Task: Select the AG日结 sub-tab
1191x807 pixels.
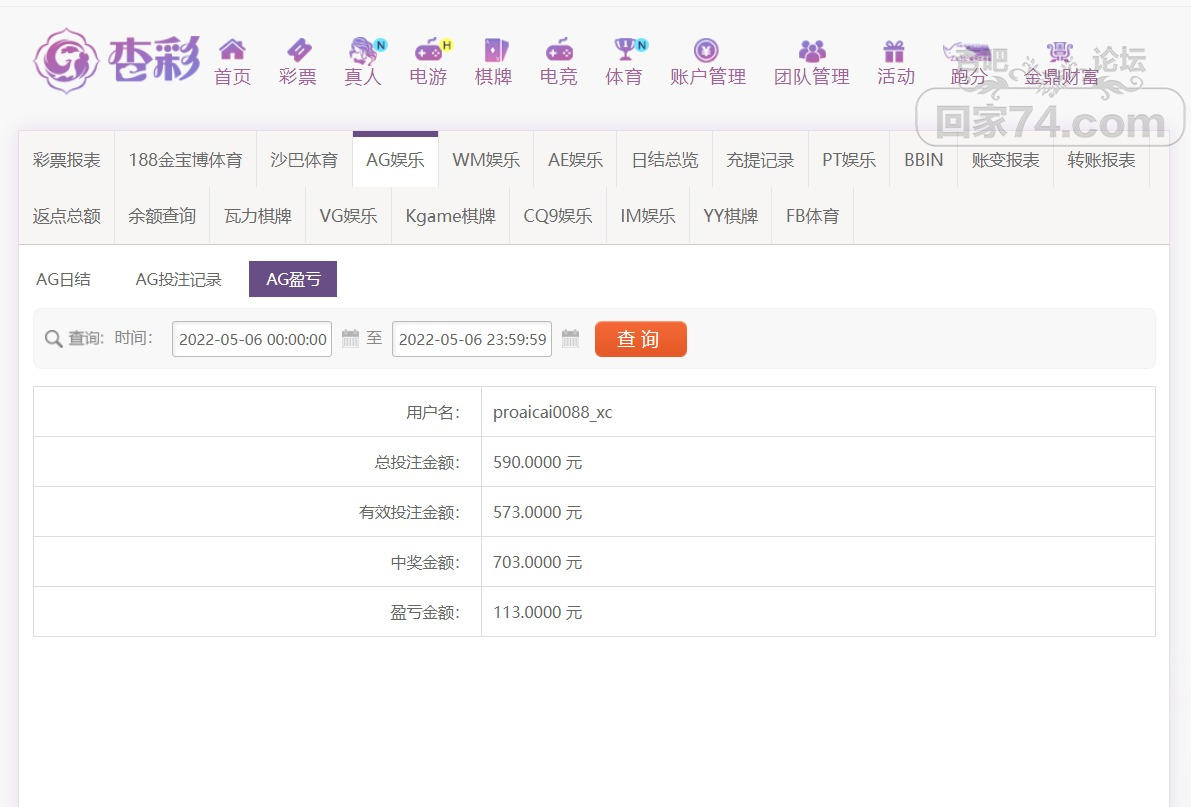Action: pyautogui.click(x=64, y=280)
